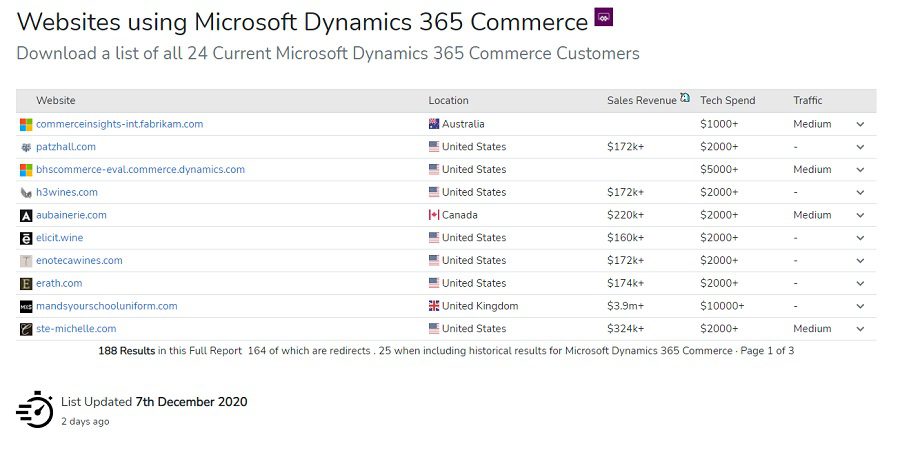Click the patzhall.com favicon

pyautogui.click(x=26, y=147)
